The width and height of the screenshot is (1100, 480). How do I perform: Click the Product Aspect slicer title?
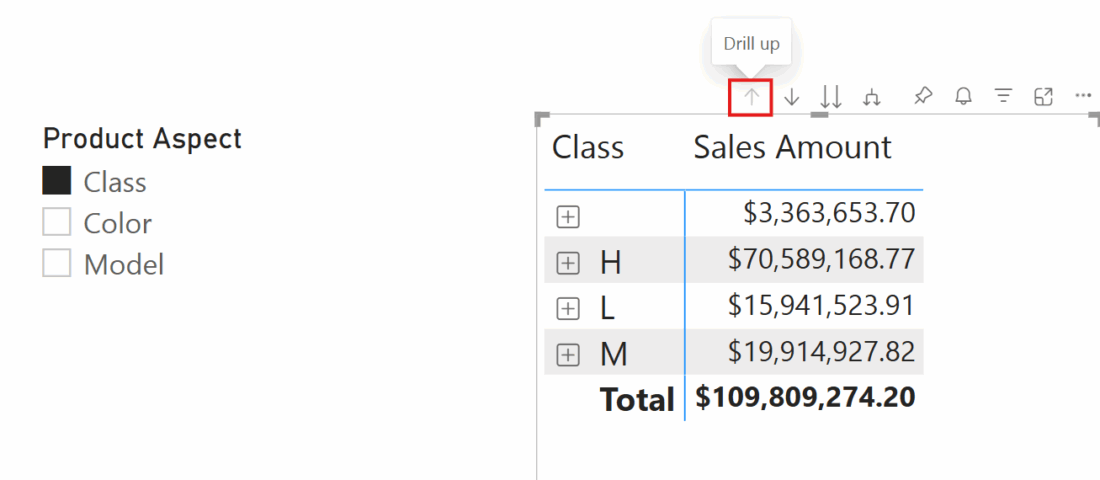click(x=142, y=139)
